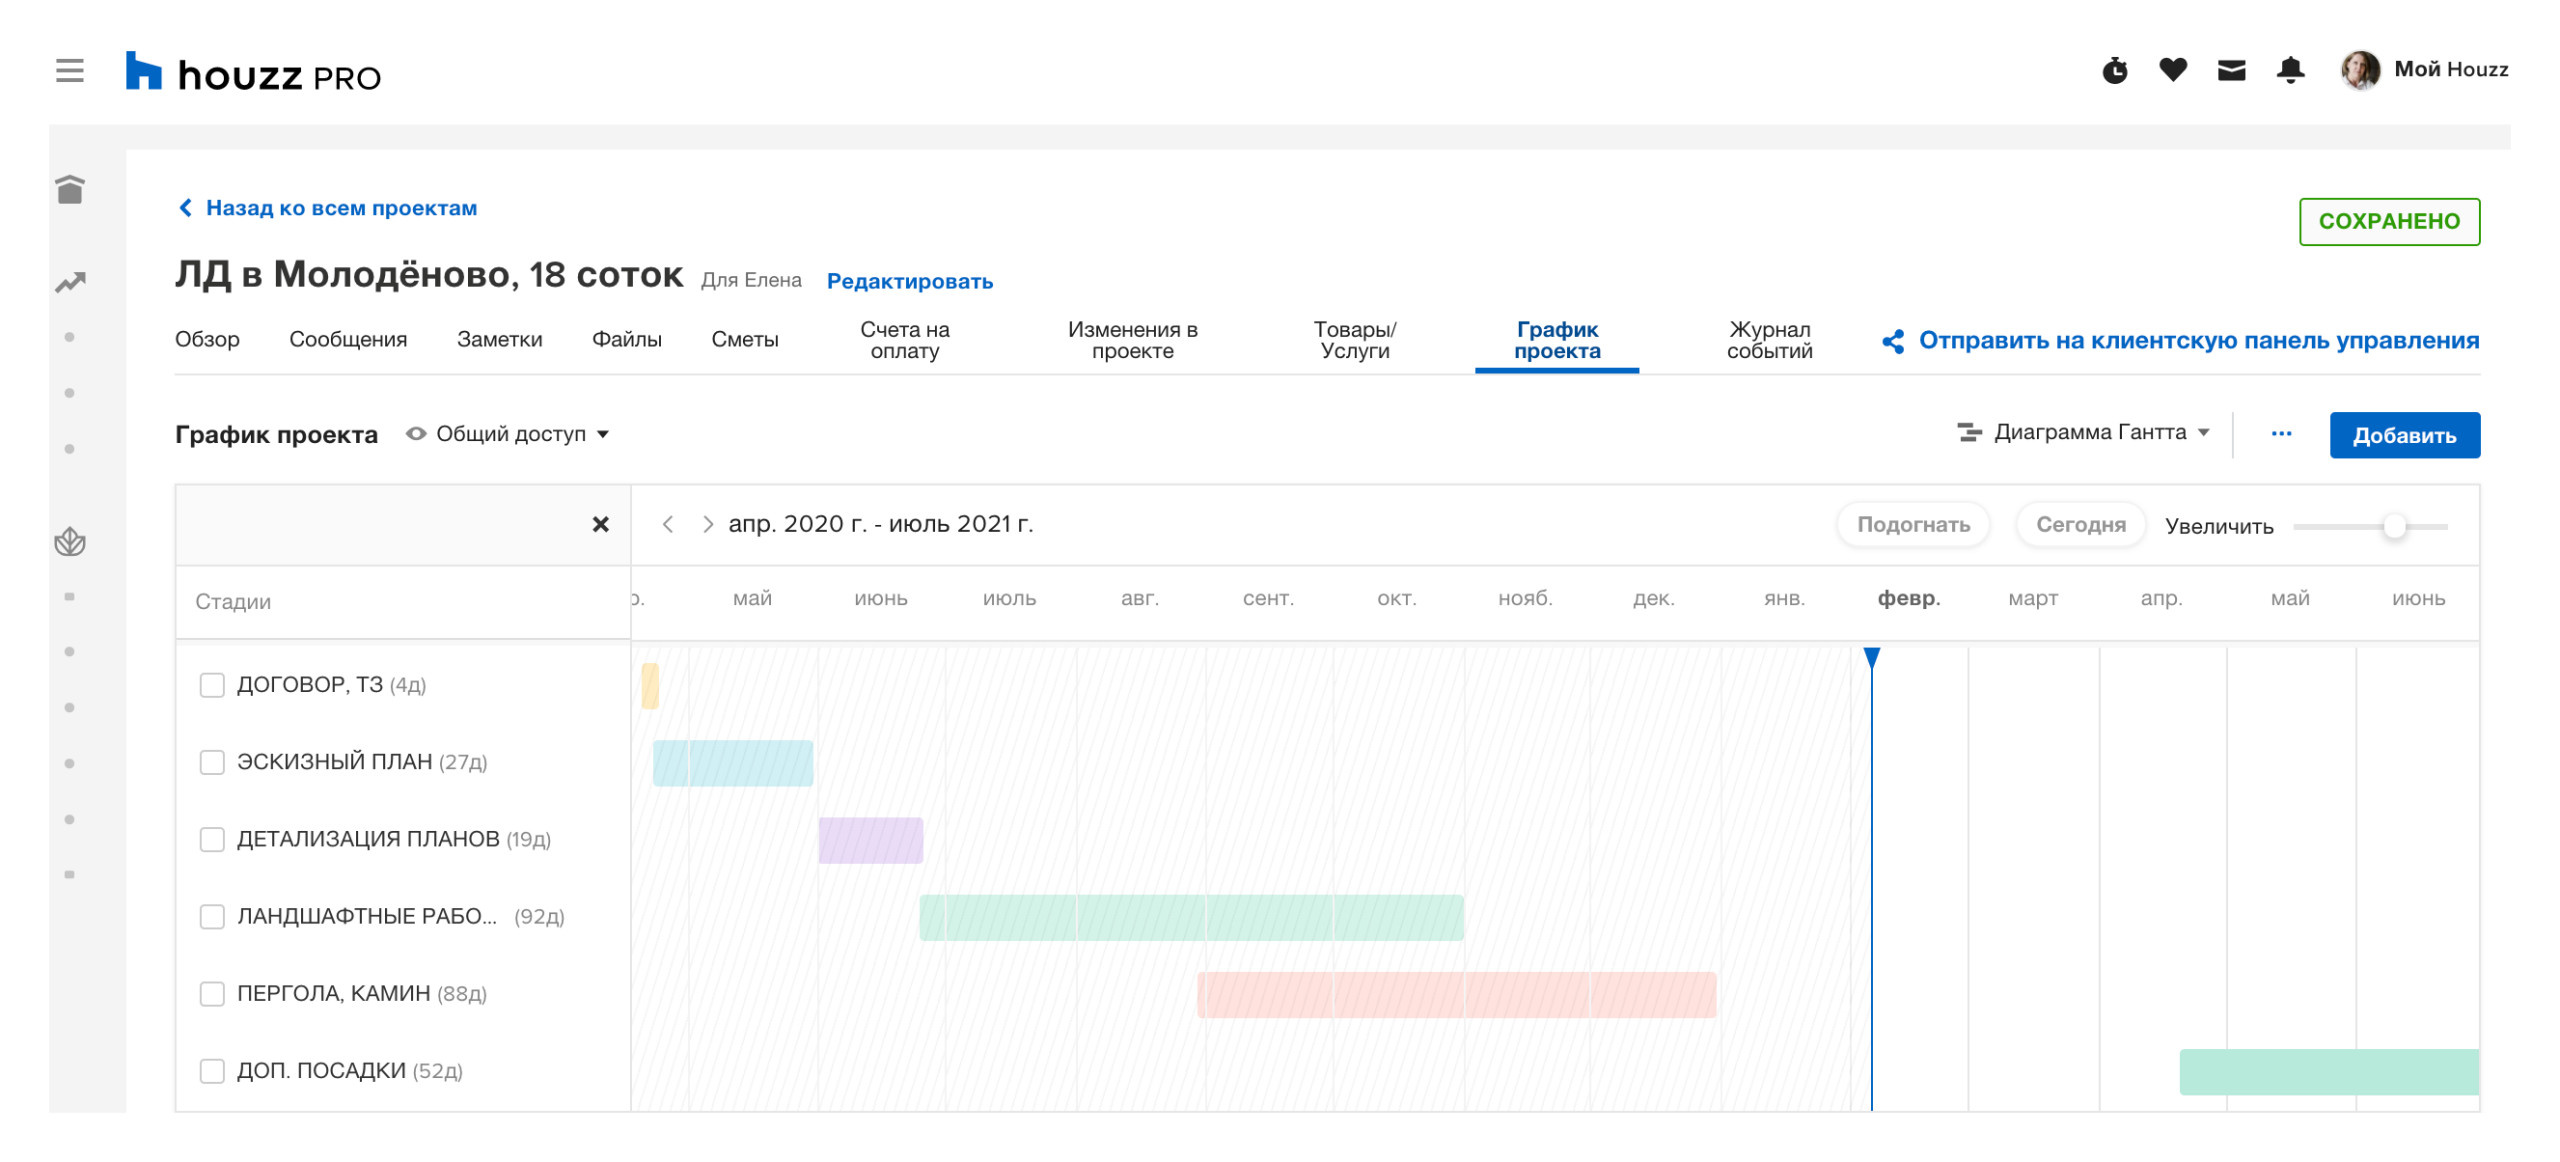Image resolution: width=2560 pixels, height=1162 pixels.
Task: Click the Добавить button
Action: click(x=2403, y=435)
